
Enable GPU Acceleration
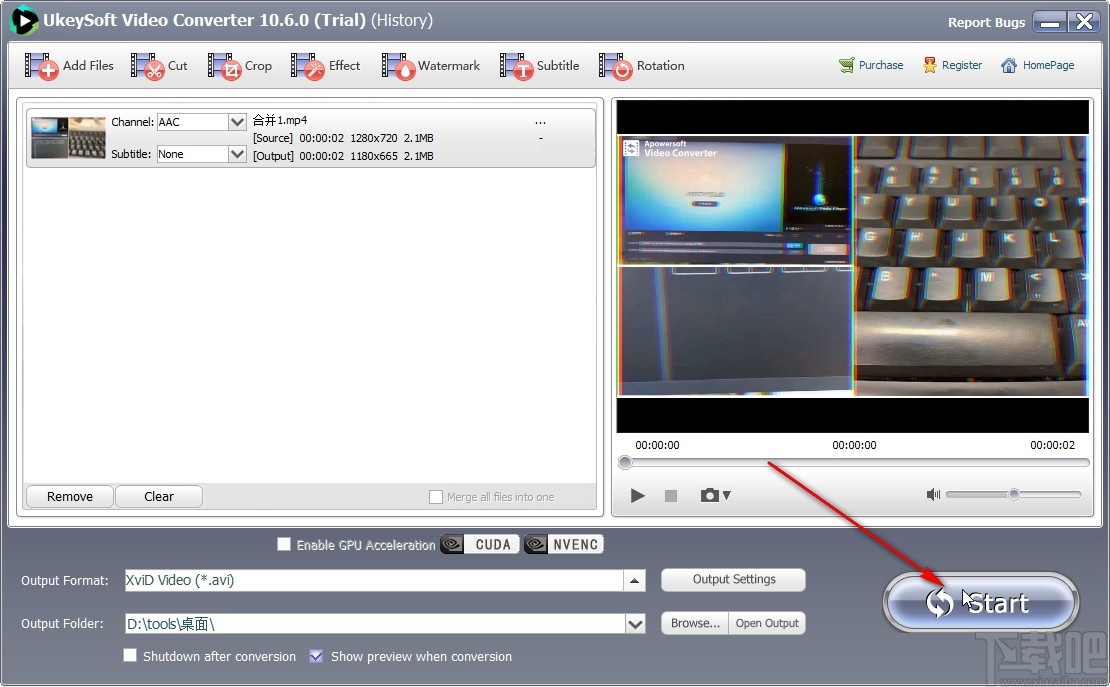[284, 544]
